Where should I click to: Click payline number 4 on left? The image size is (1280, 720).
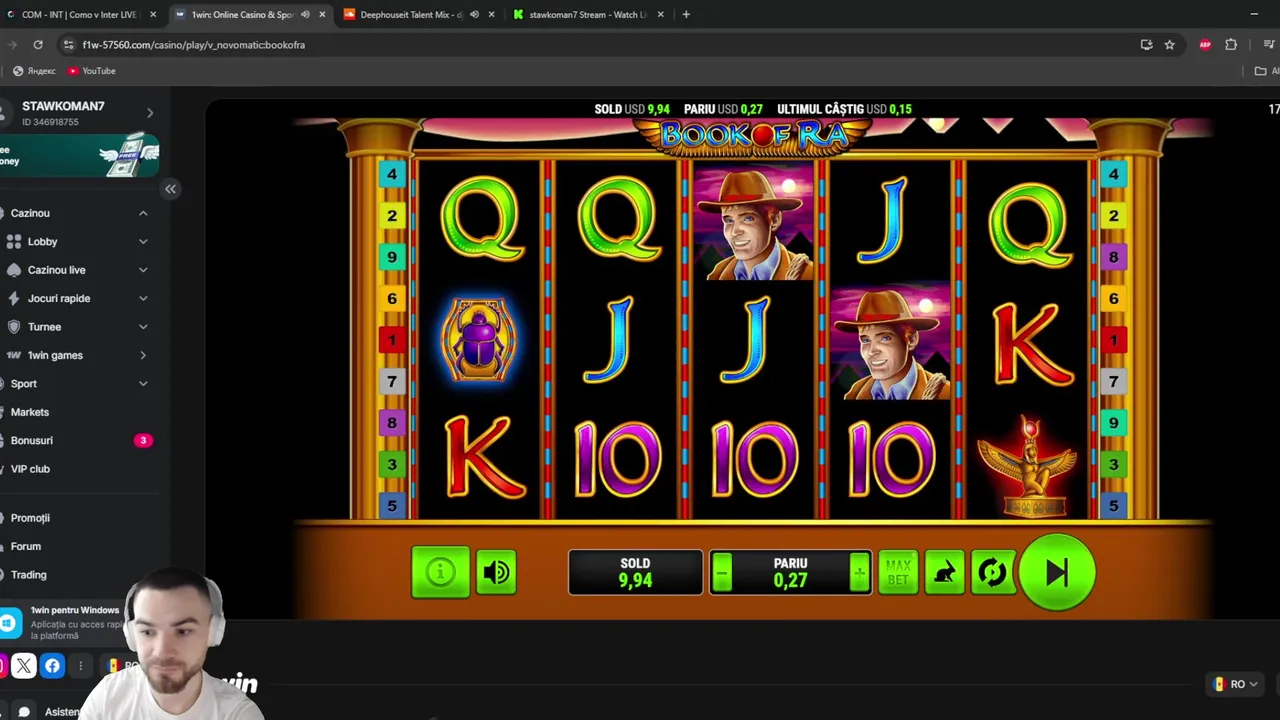pos(392,174)
